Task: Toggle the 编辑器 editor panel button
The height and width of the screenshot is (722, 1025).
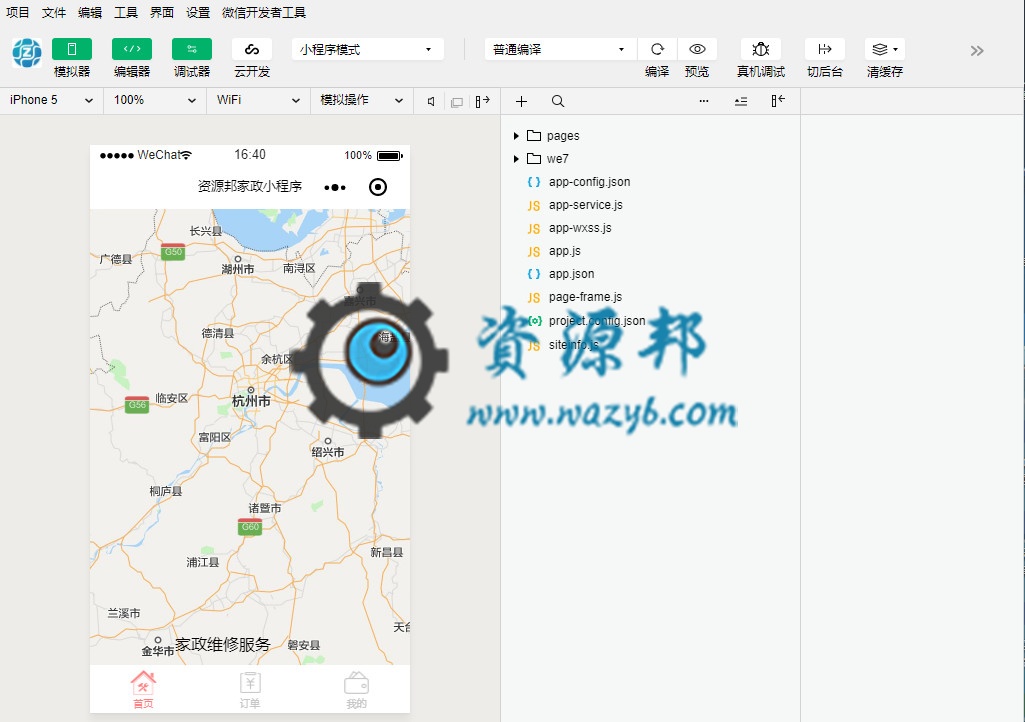Action: point(132,49)
